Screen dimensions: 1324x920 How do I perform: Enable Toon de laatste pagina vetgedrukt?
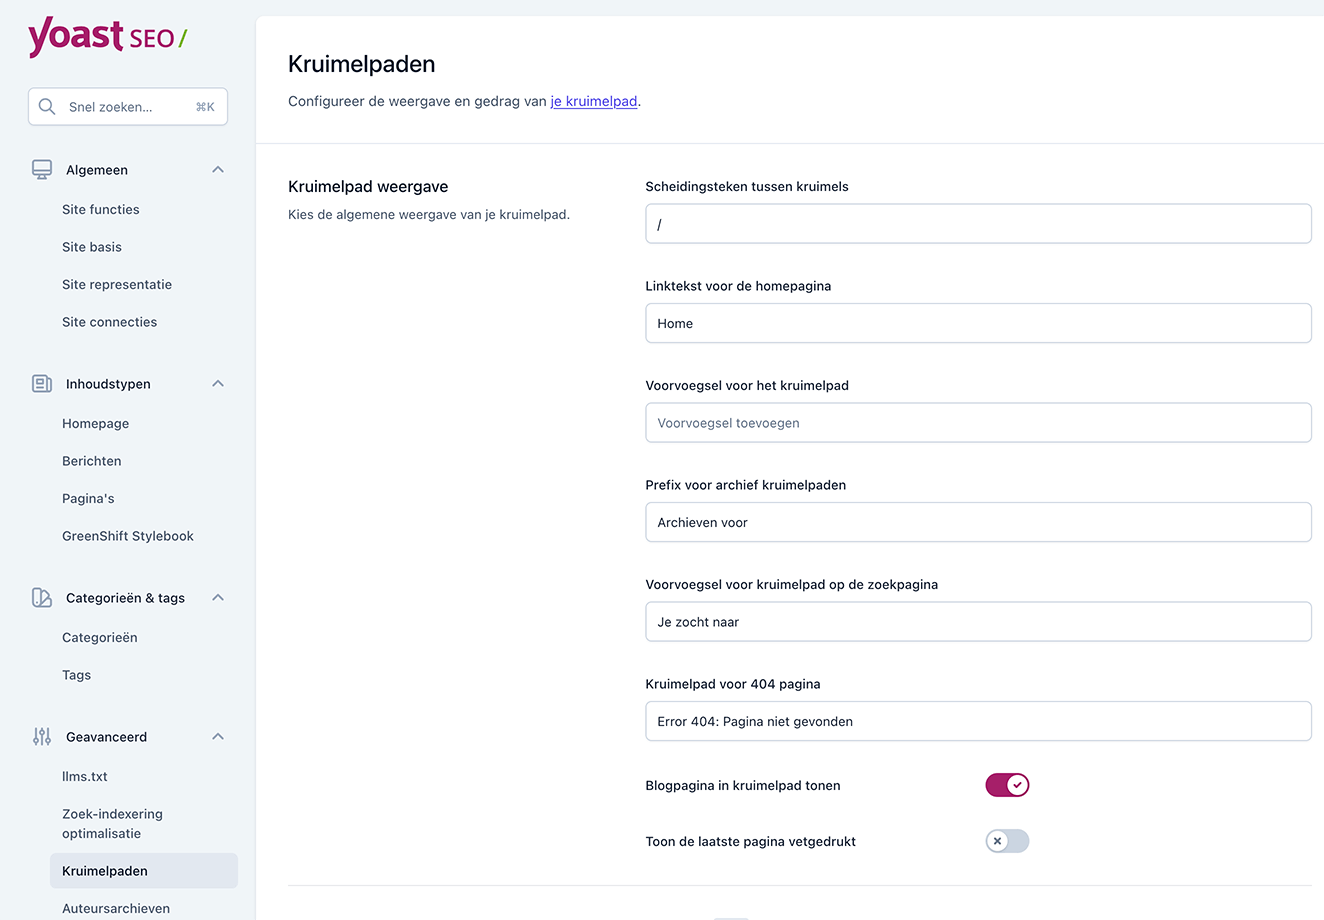tap(1007, 841)
